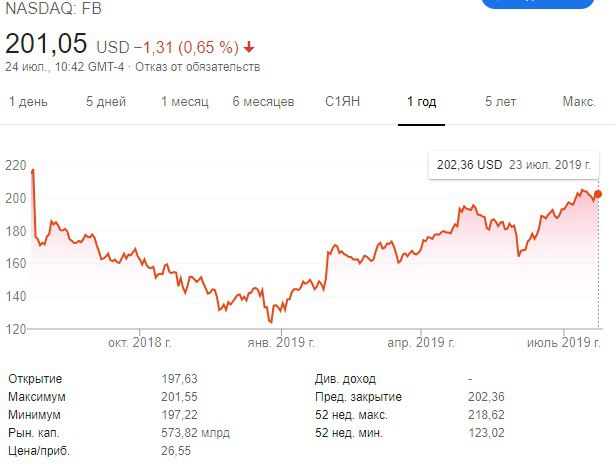Click the "окт. 2018 г." axis label

pos(140,342)
